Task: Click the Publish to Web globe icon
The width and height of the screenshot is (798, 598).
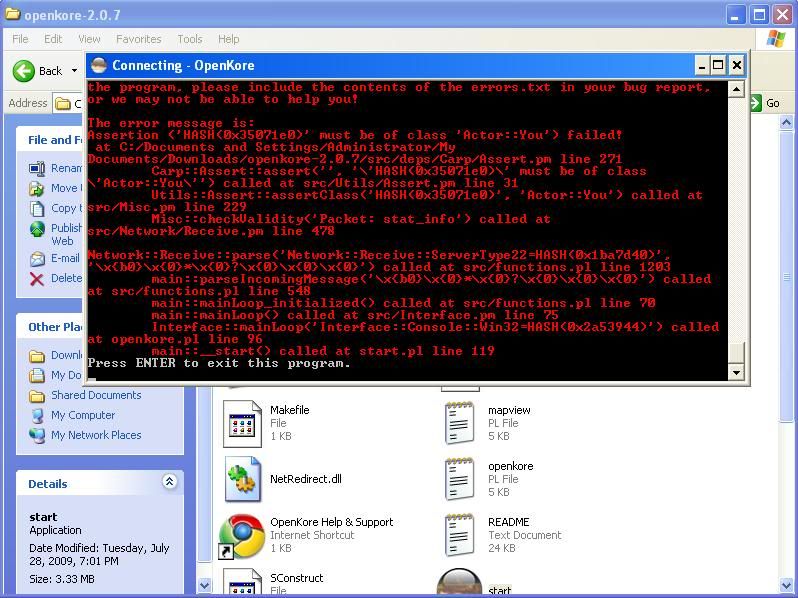Action: (37, 229)
